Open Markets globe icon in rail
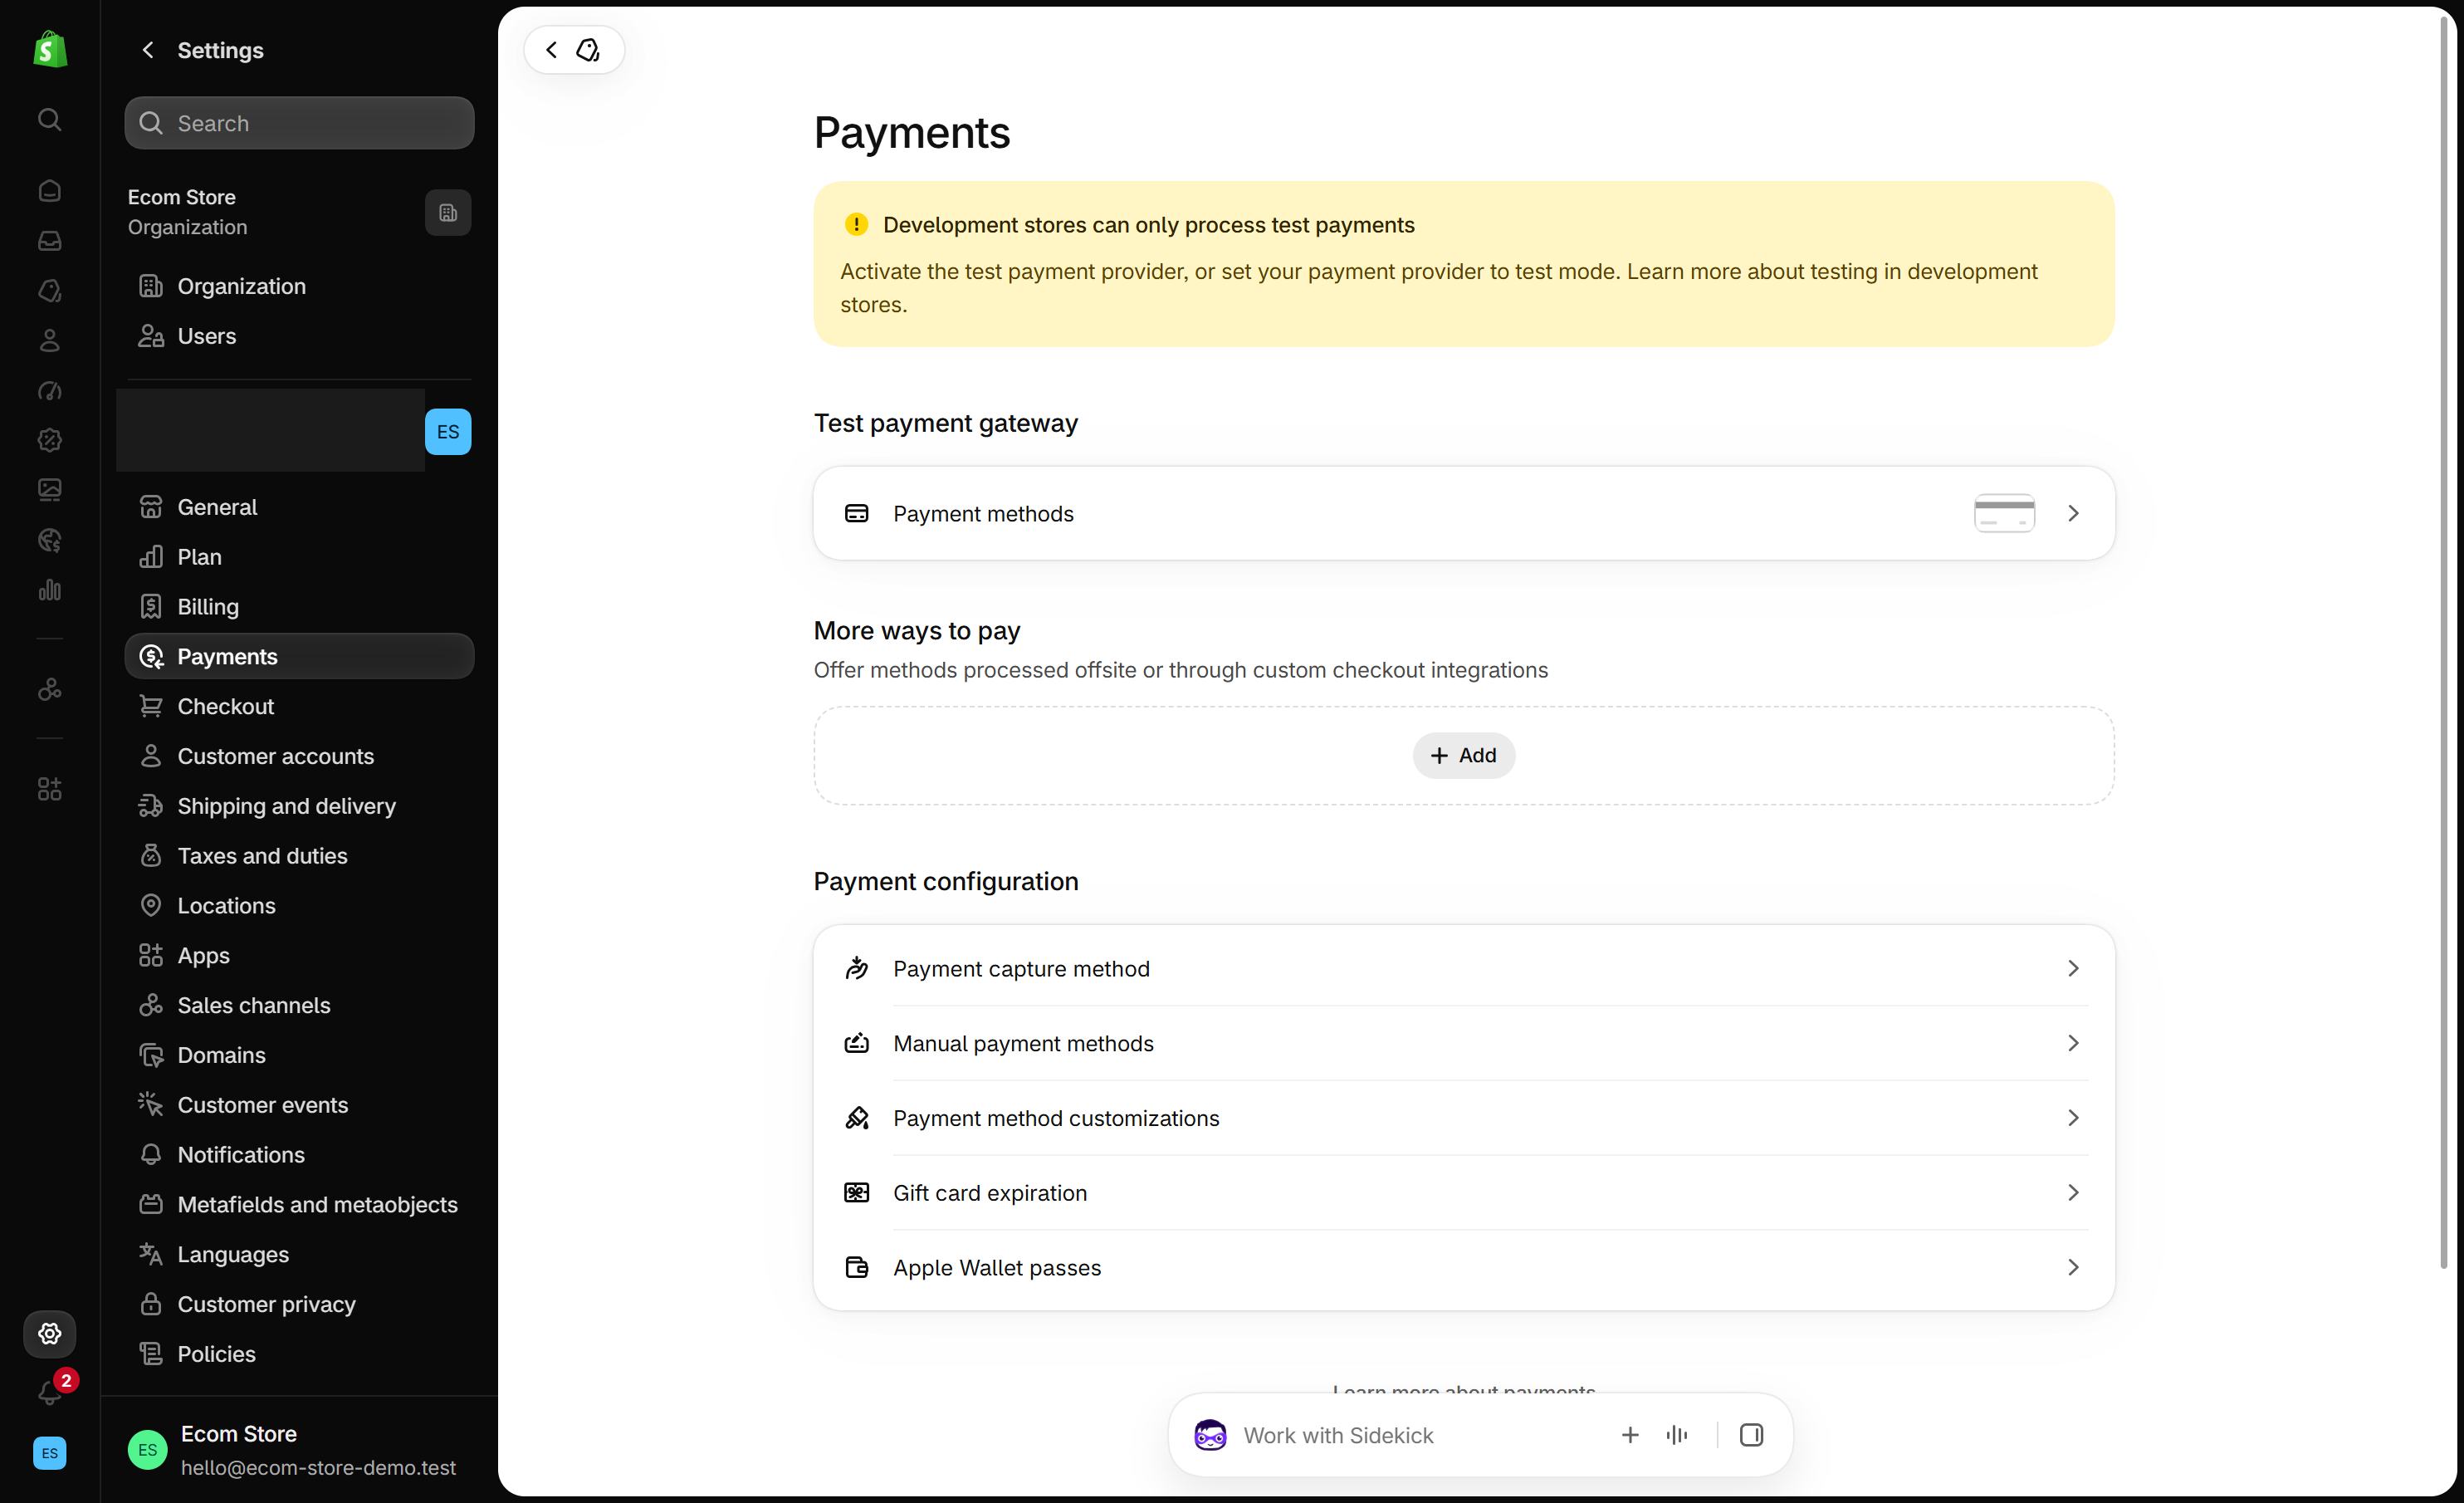Image resolution: width=2464 pixels, height=1503 pixels. click(x=50, y=540)
